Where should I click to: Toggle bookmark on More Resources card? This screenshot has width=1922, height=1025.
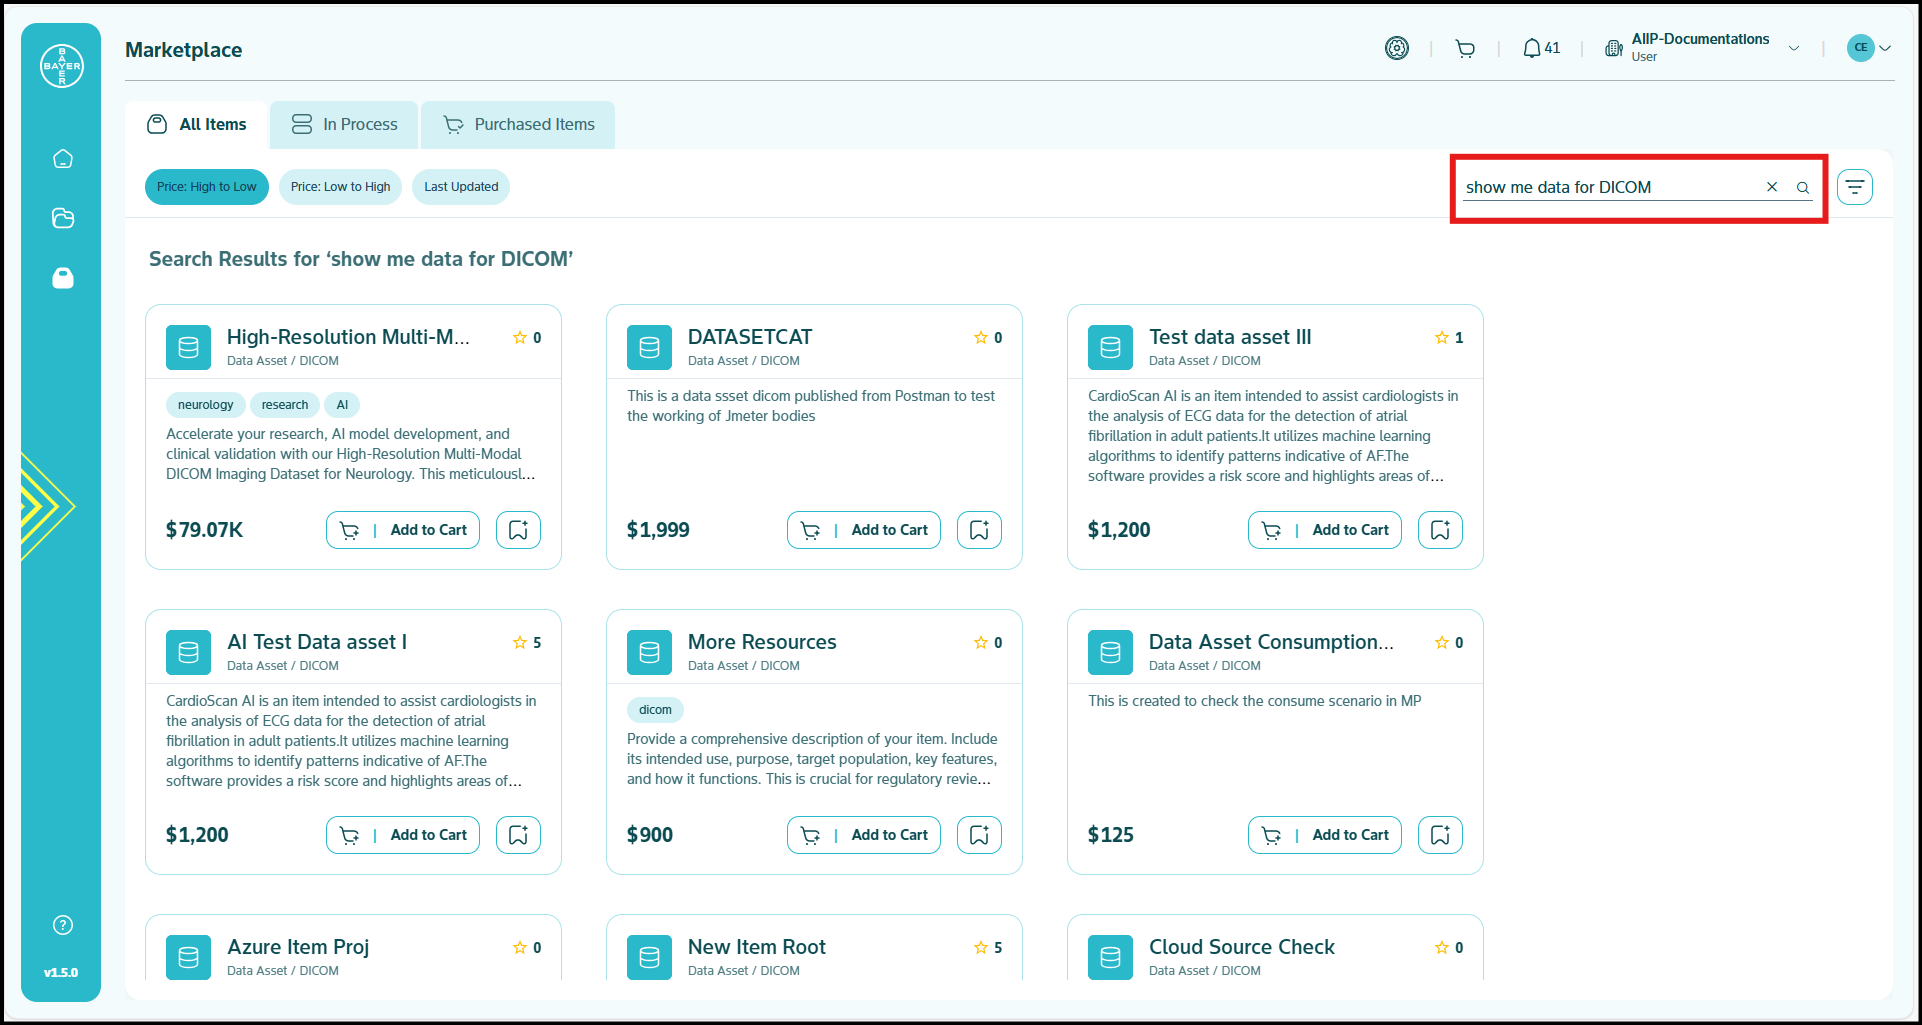click(x=979, y=835)
